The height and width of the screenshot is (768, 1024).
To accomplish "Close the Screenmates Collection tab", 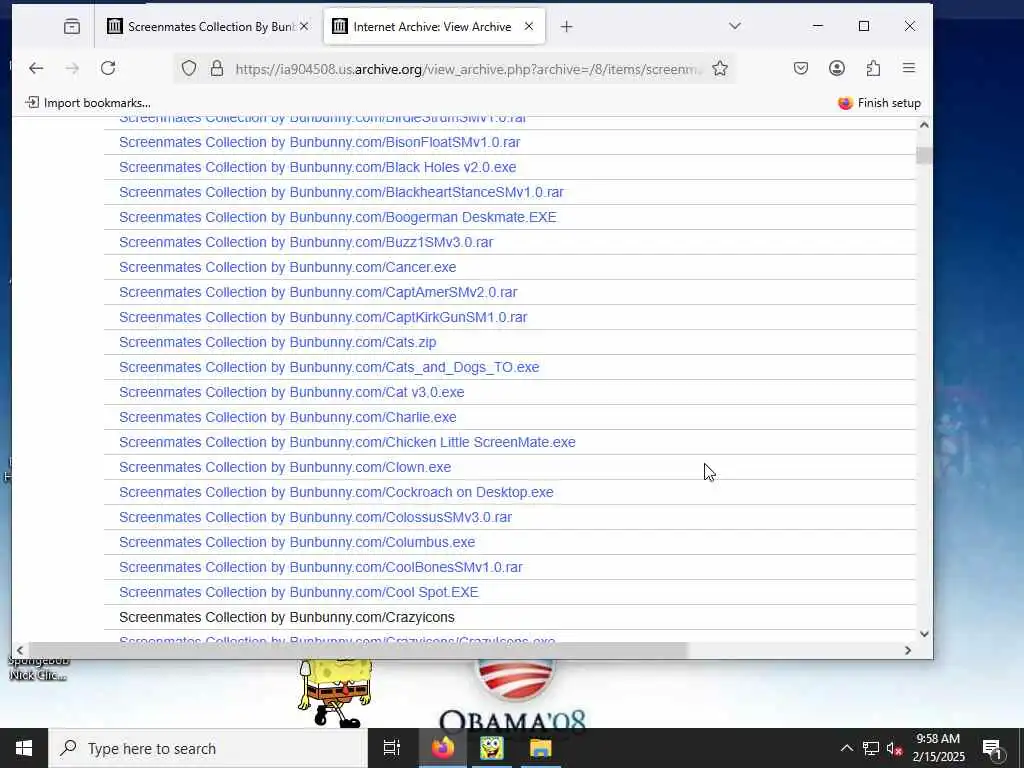I will coord(304,27).
